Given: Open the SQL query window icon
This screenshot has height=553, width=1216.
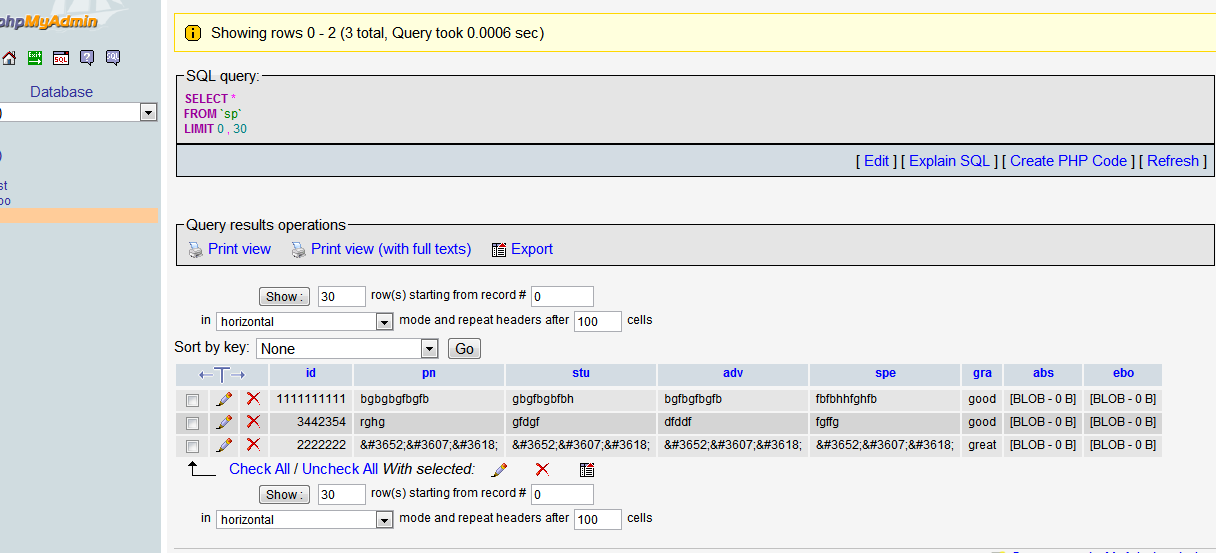Looking at the screenshot, I should point(61,58).
